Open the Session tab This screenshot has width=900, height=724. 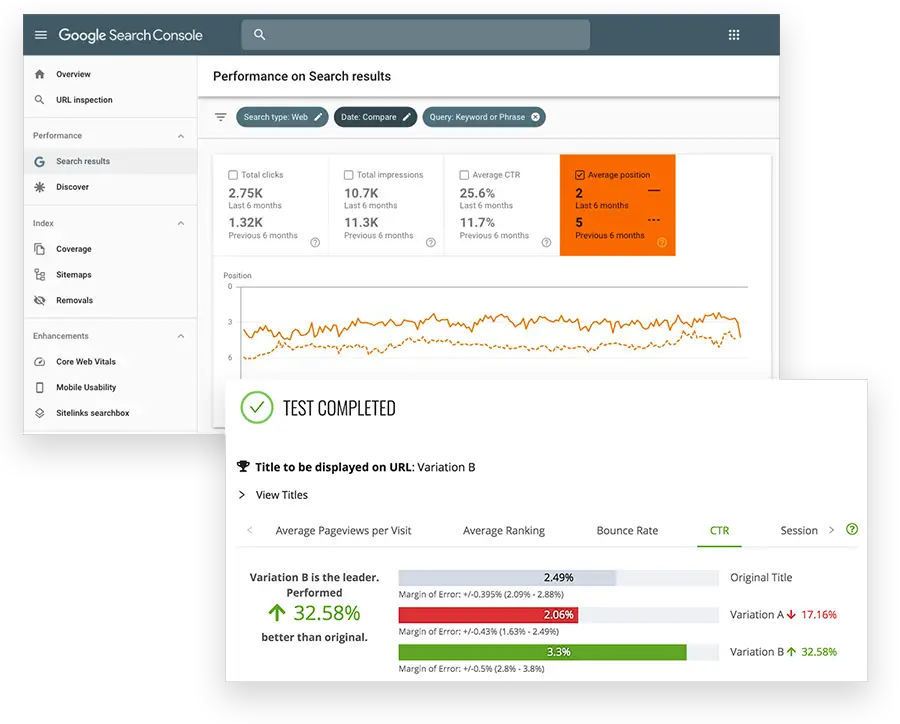tap(799, 531)
